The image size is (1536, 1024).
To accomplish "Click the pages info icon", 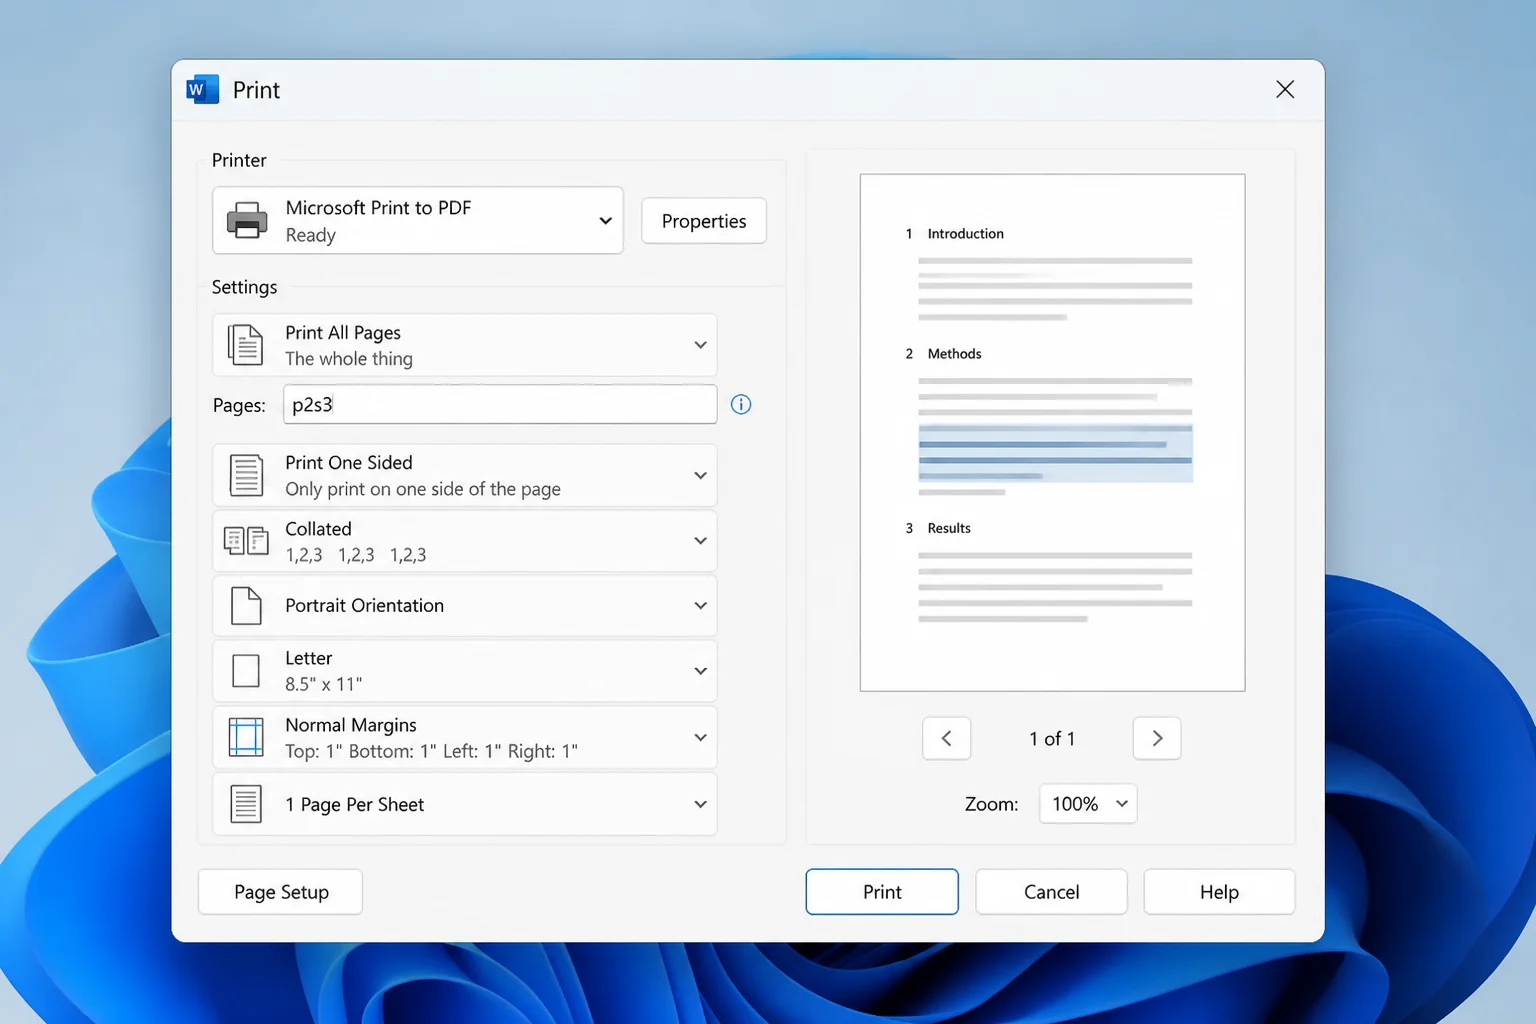I will click(x=741, y=404).
